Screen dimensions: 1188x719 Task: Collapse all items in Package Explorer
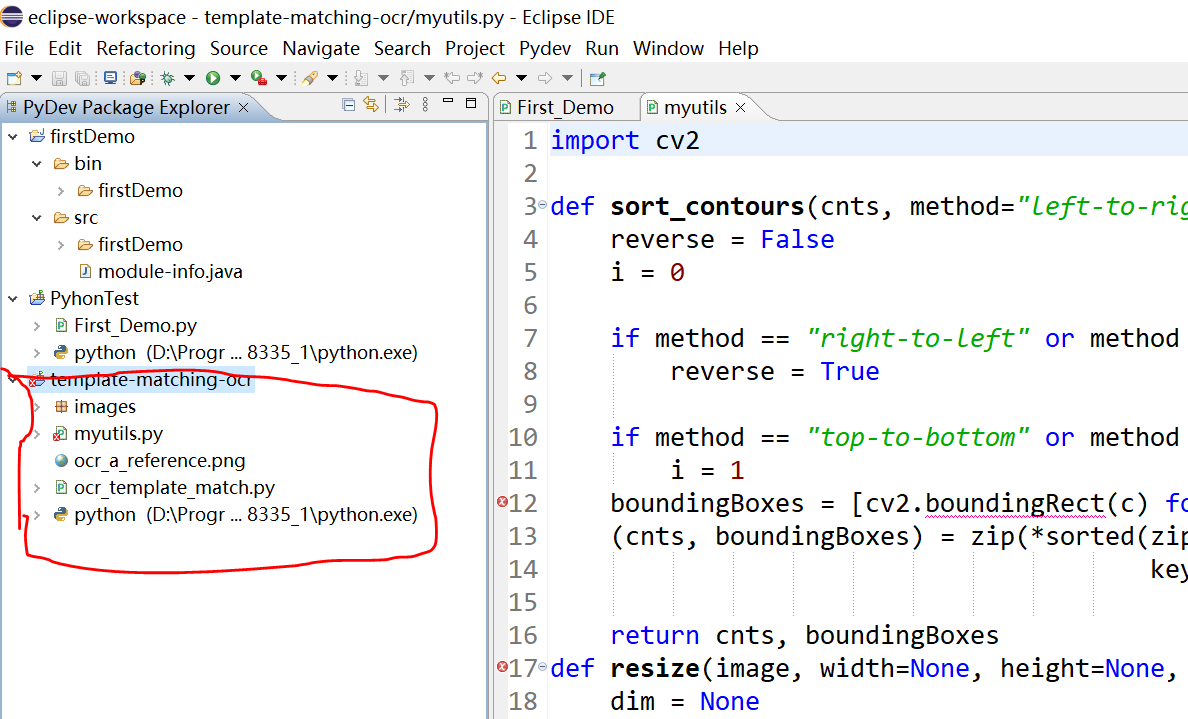pyautogui.click(x=349, y=105)
